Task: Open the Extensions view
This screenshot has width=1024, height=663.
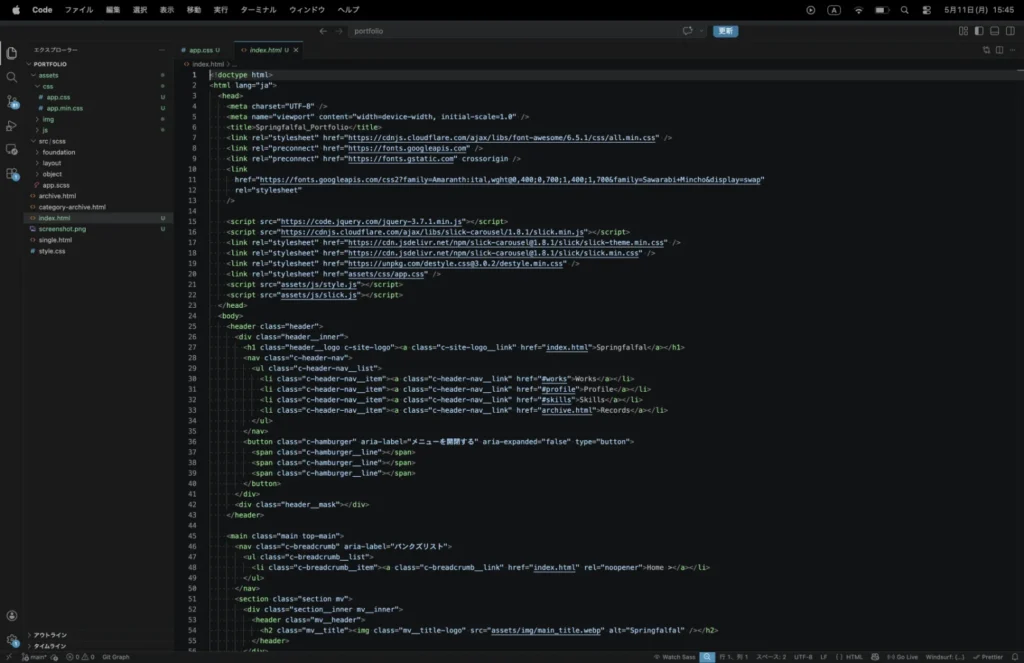Action: [x=12, y=174]
